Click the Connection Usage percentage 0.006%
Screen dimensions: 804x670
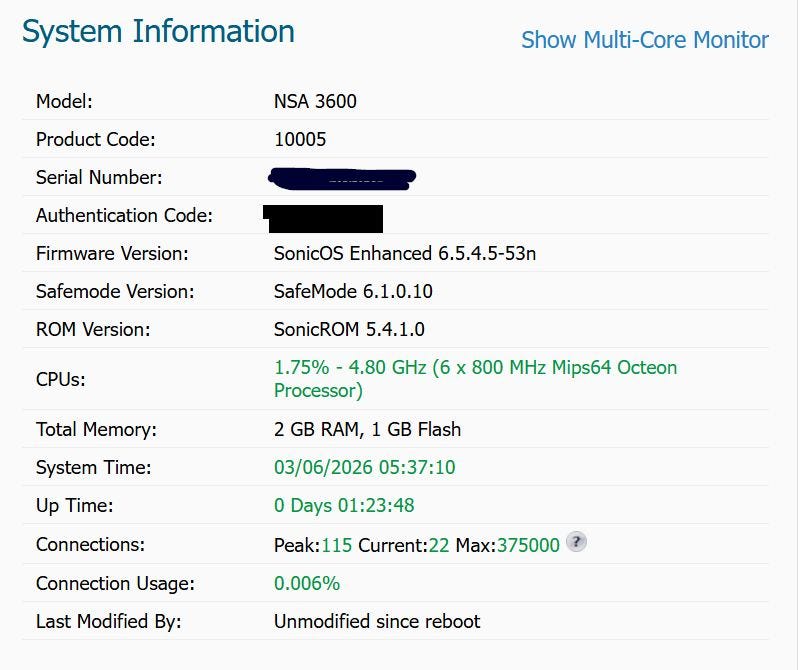307,583
